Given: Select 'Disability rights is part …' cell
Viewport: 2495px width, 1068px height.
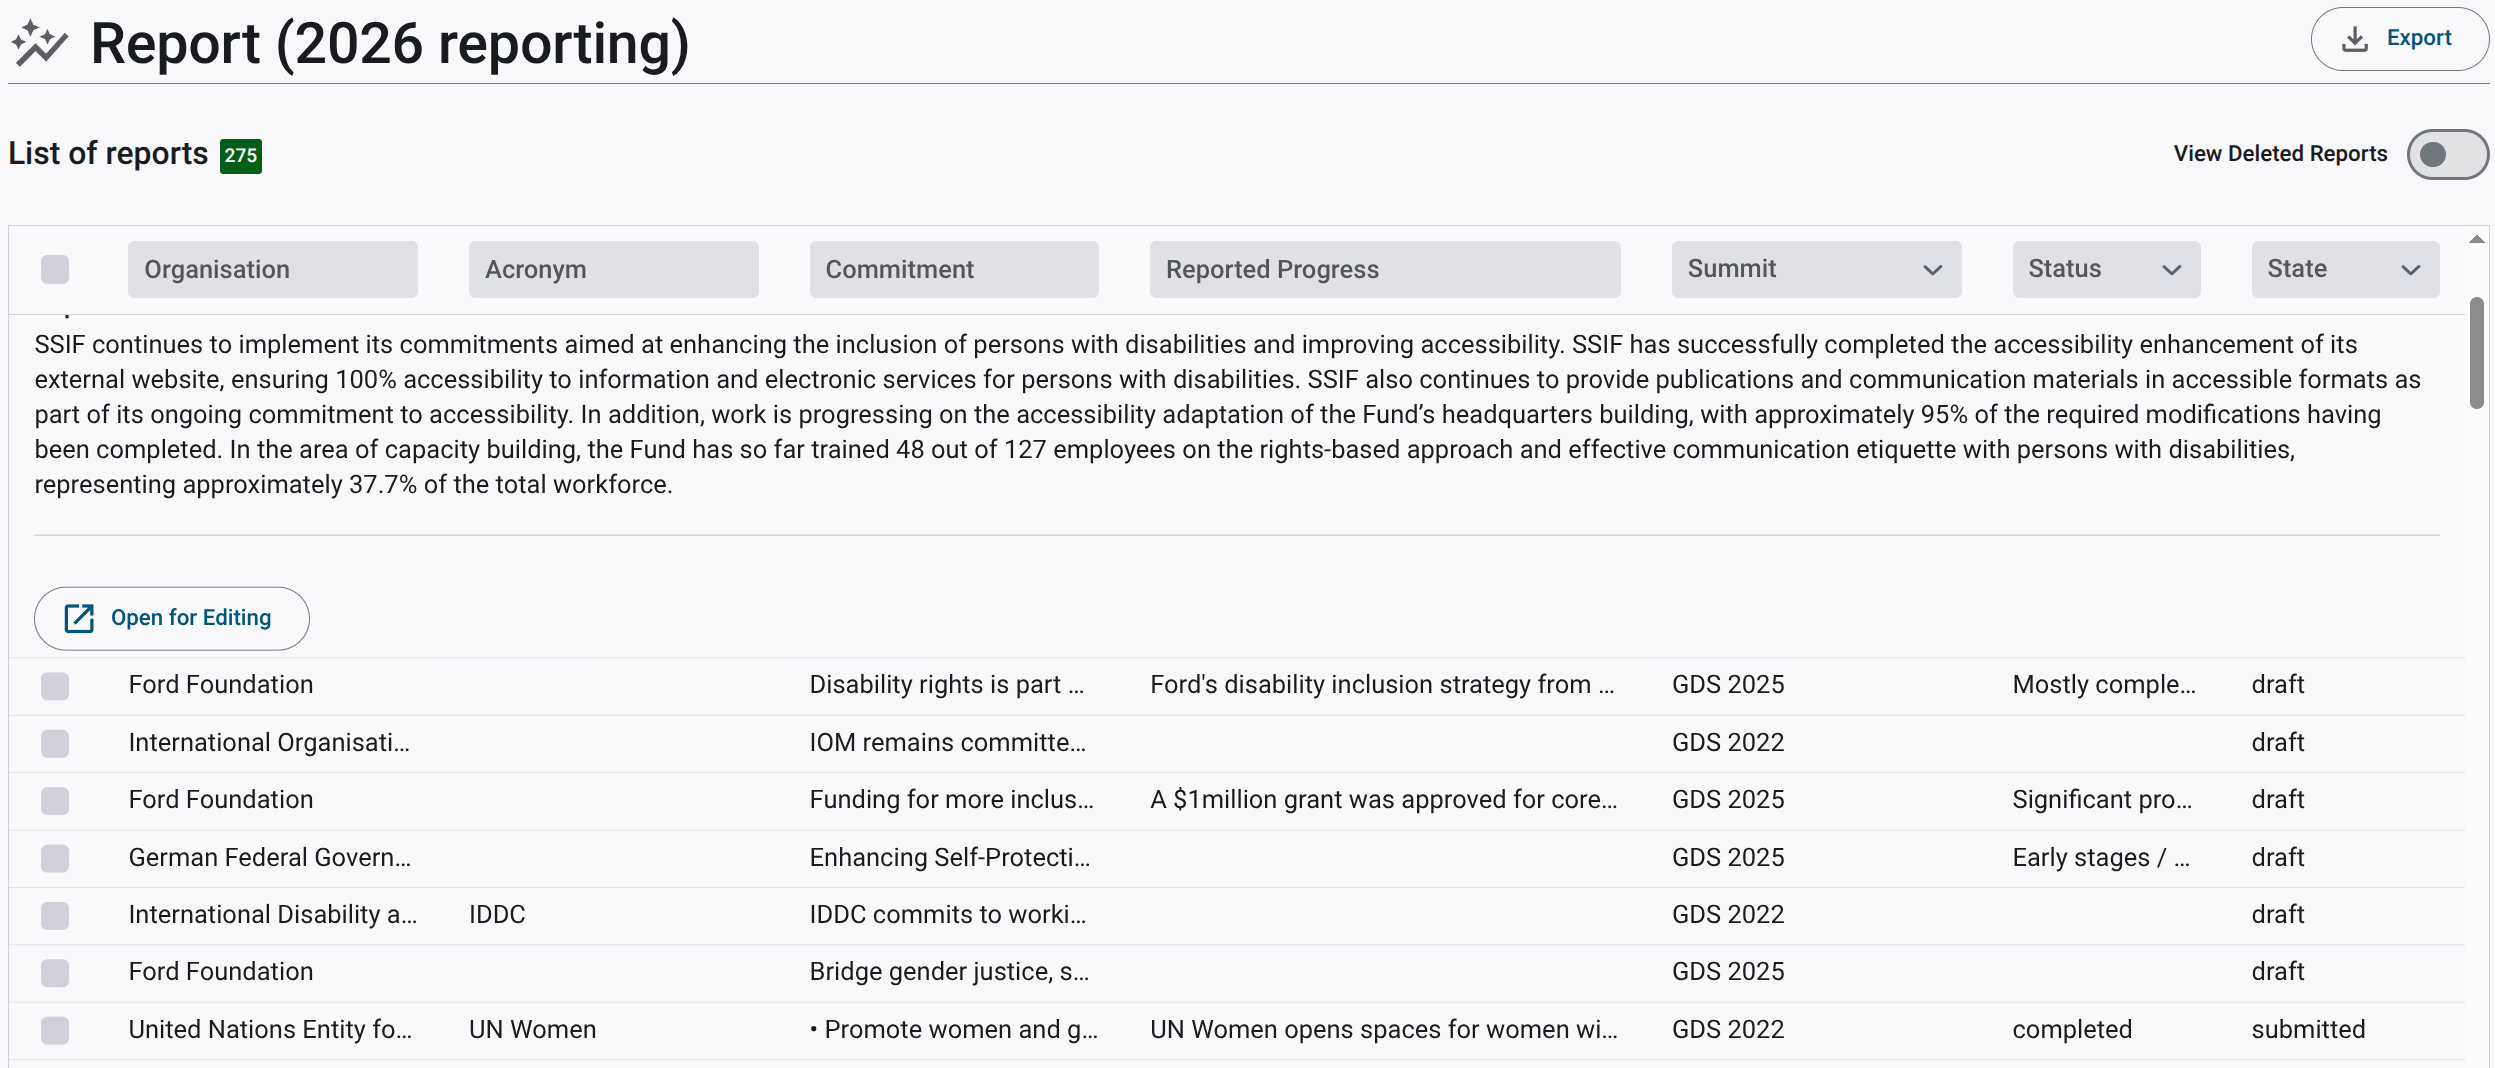Looking at the screenshot, I should (946, 685).
